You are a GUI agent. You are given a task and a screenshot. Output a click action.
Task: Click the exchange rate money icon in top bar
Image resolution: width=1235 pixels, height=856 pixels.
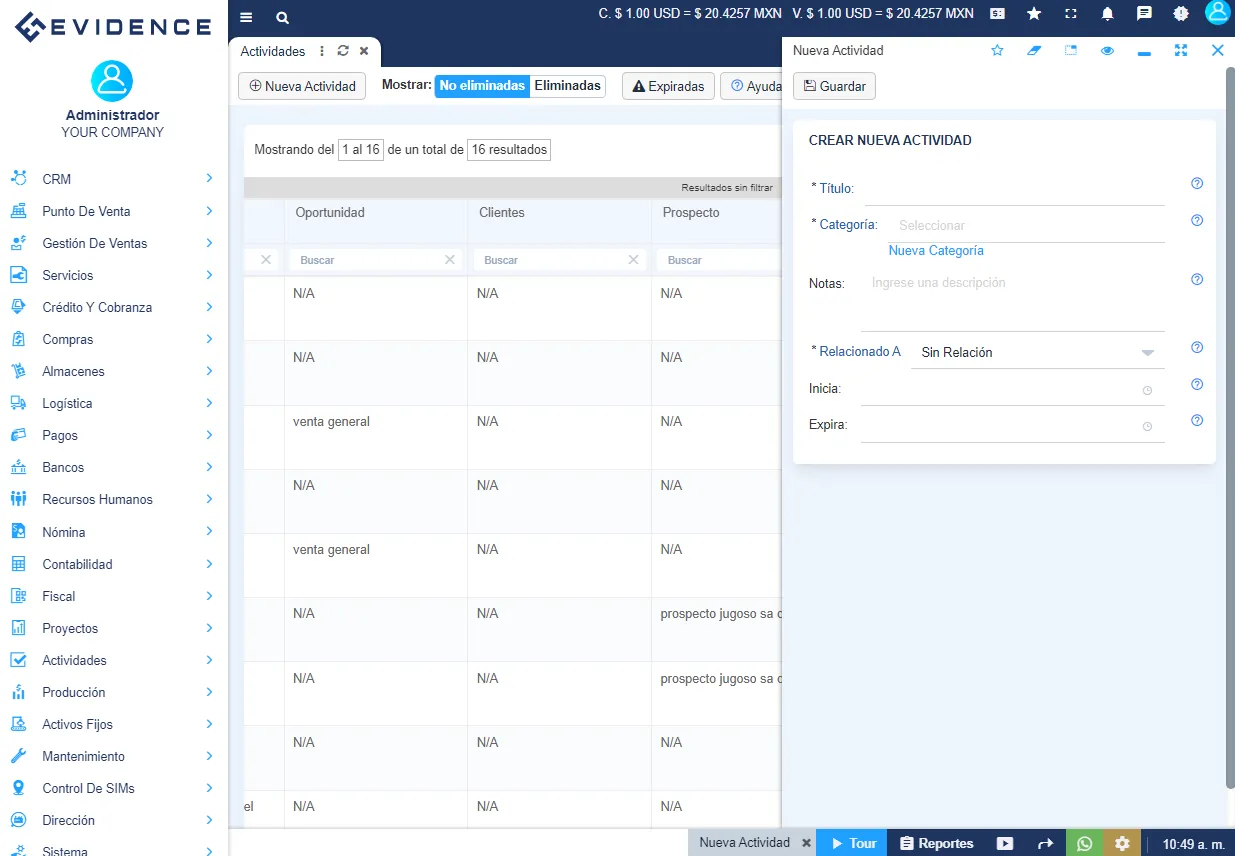[996, 14]
